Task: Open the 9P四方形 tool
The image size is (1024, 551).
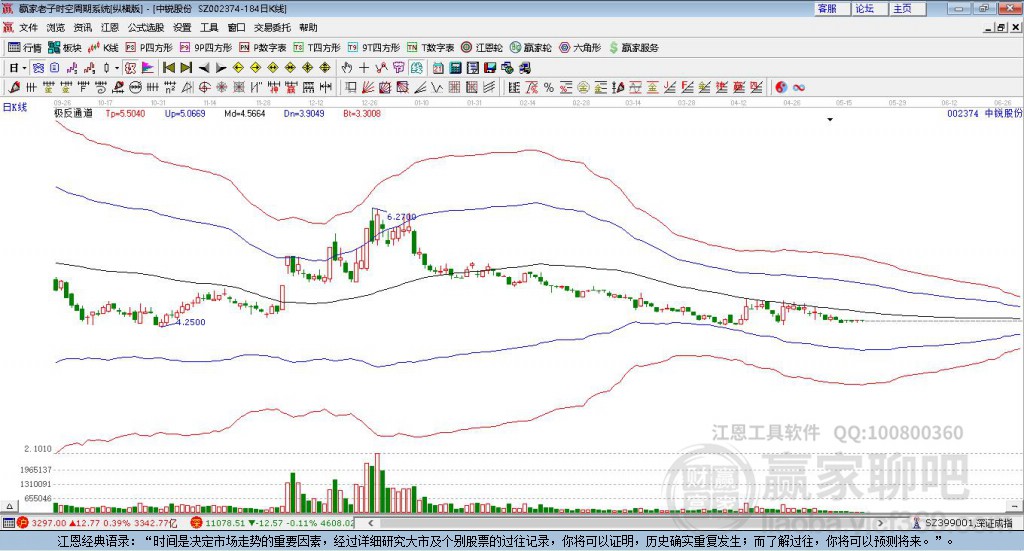Action: point(206,48)
